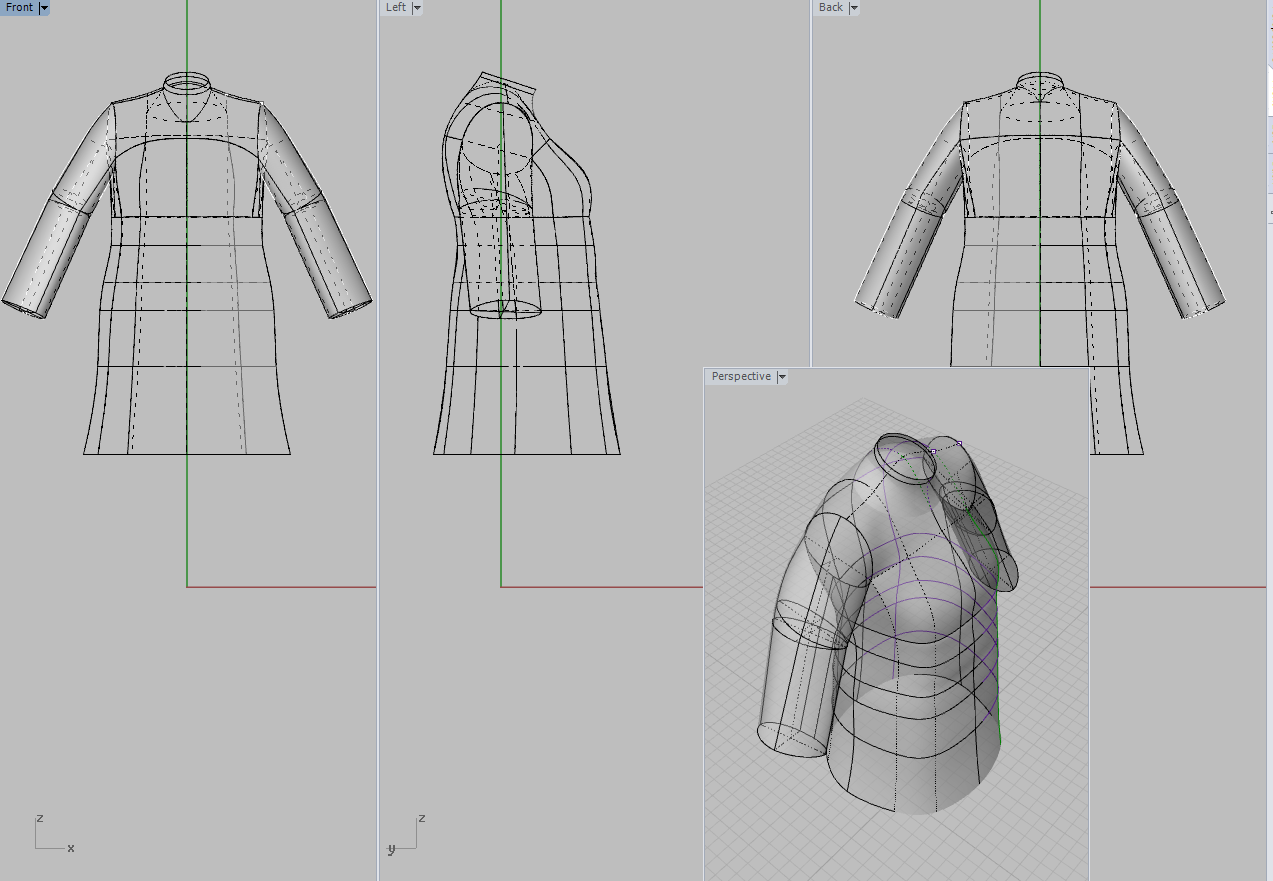The height and width of the screenshot is (881, 1273).
Task: Click the lower sleeve cuff in Perspective view
Action: click(790, 738)
